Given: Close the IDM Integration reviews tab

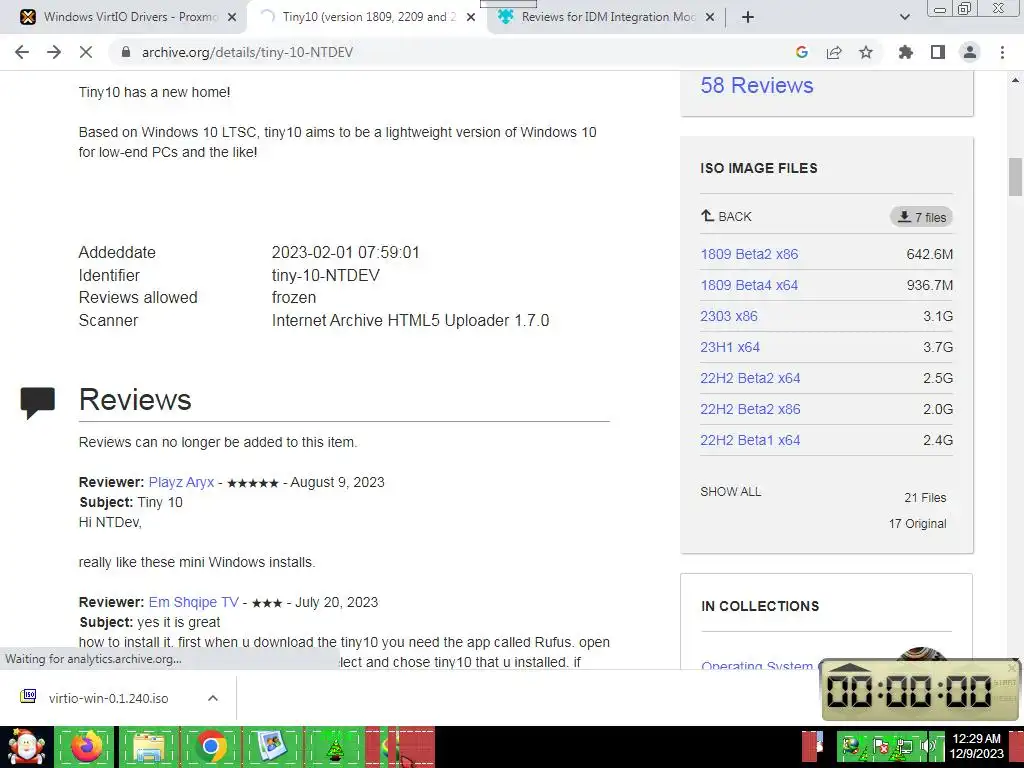Looking at the screenshot, I should [711, 17].
